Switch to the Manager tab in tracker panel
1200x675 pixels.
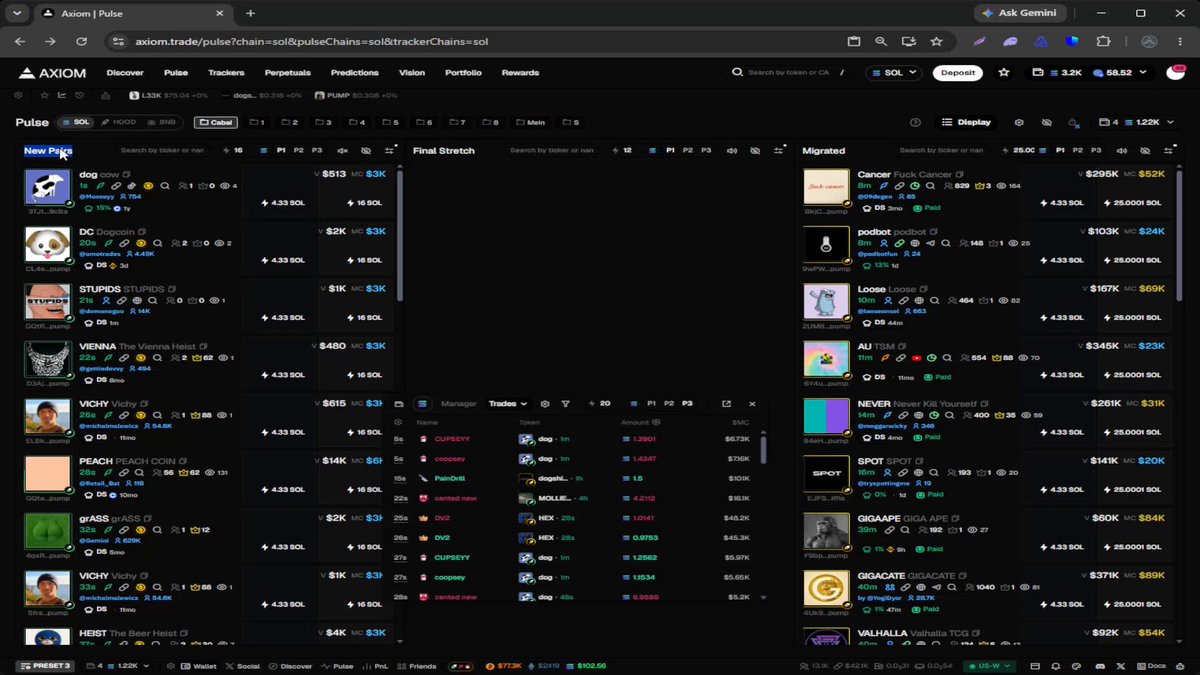point(459,404)
